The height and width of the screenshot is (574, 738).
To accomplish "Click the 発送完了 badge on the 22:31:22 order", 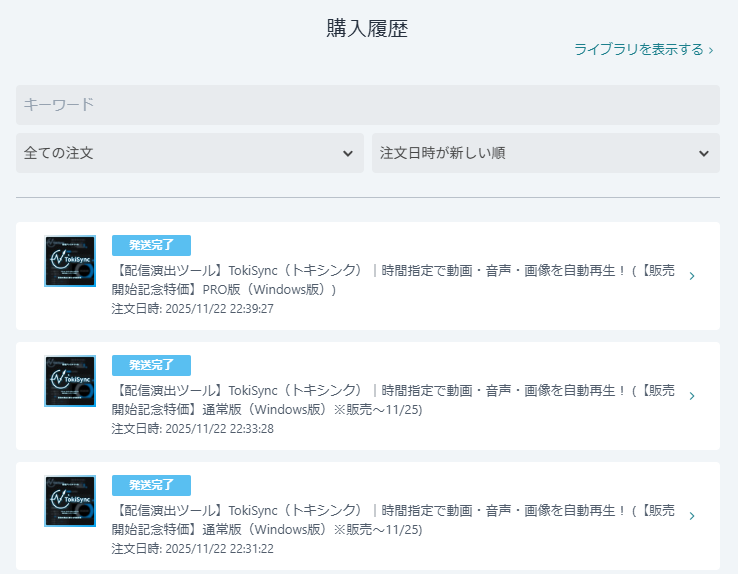I will coord(152,485).
